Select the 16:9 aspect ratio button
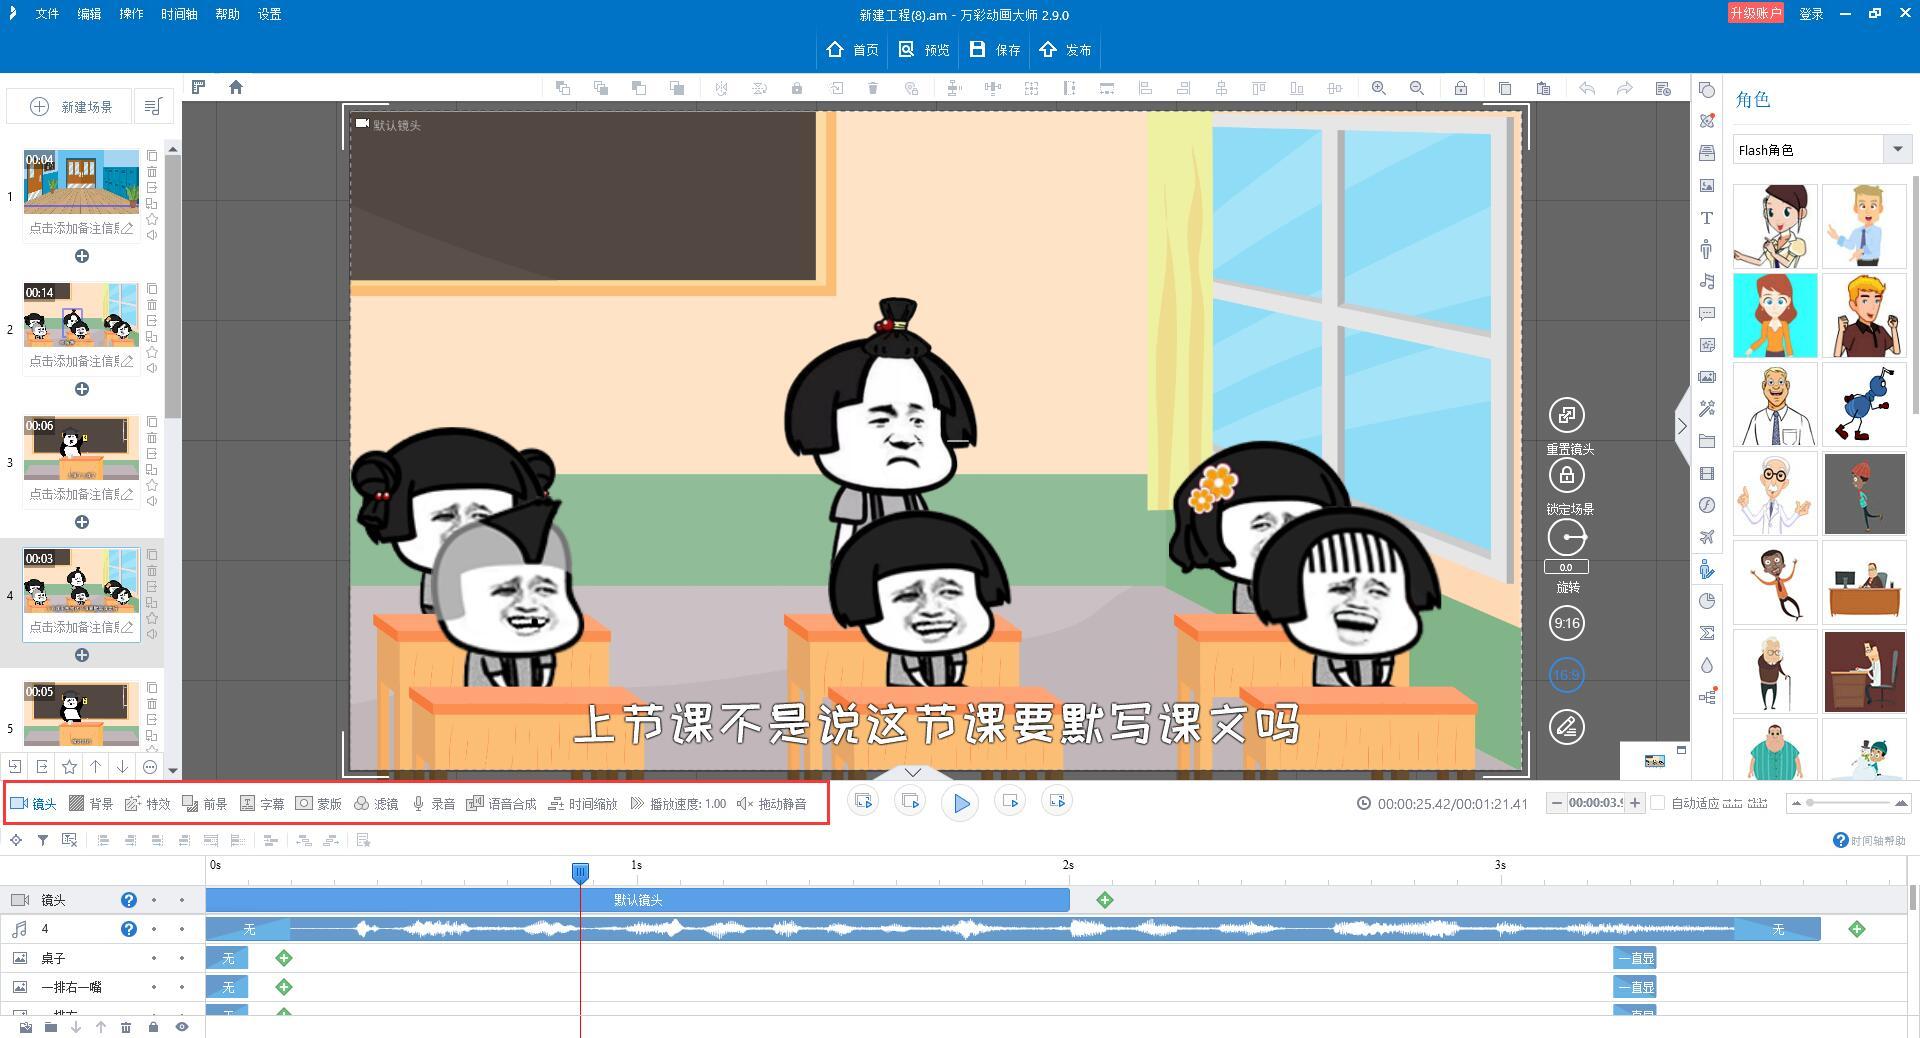This screenshot has width=1920, height=1038. tap(1567, 675)
